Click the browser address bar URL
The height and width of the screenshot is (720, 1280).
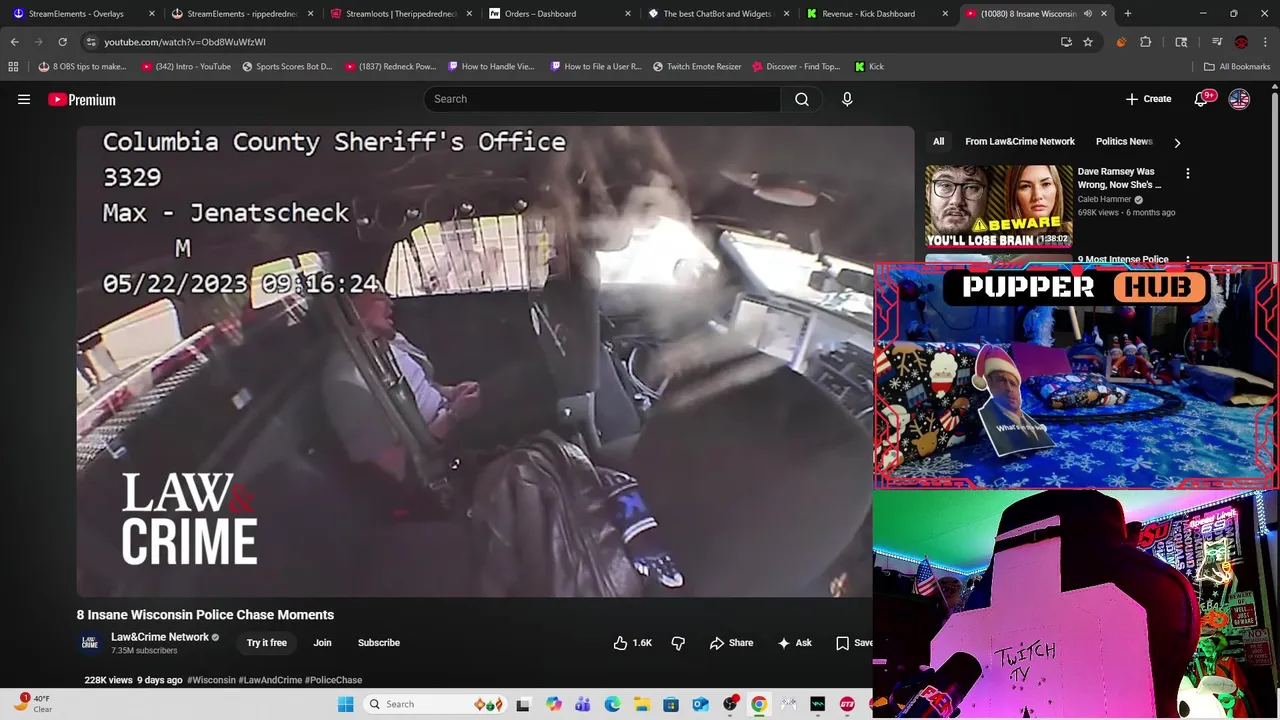pos(185,42)
